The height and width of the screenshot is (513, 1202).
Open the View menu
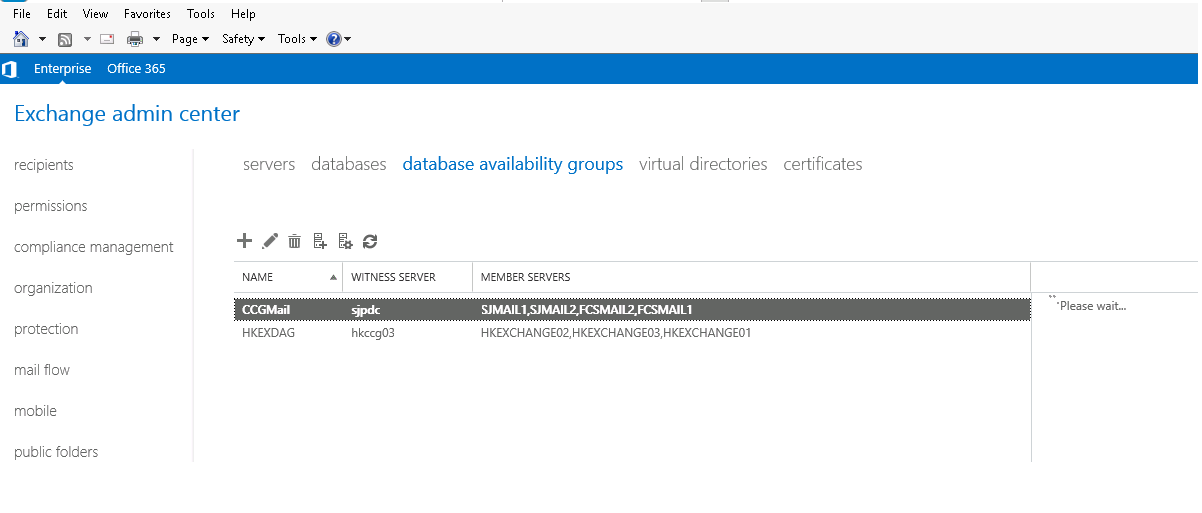tap(95, 14)
